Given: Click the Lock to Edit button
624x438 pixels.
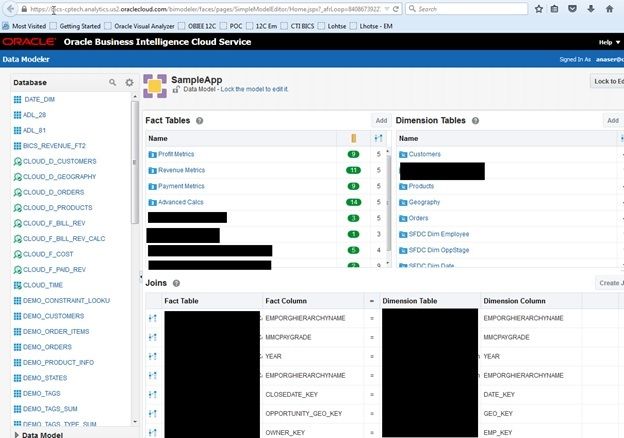Looking at the screenshot, I should click(x=607, y=81).
